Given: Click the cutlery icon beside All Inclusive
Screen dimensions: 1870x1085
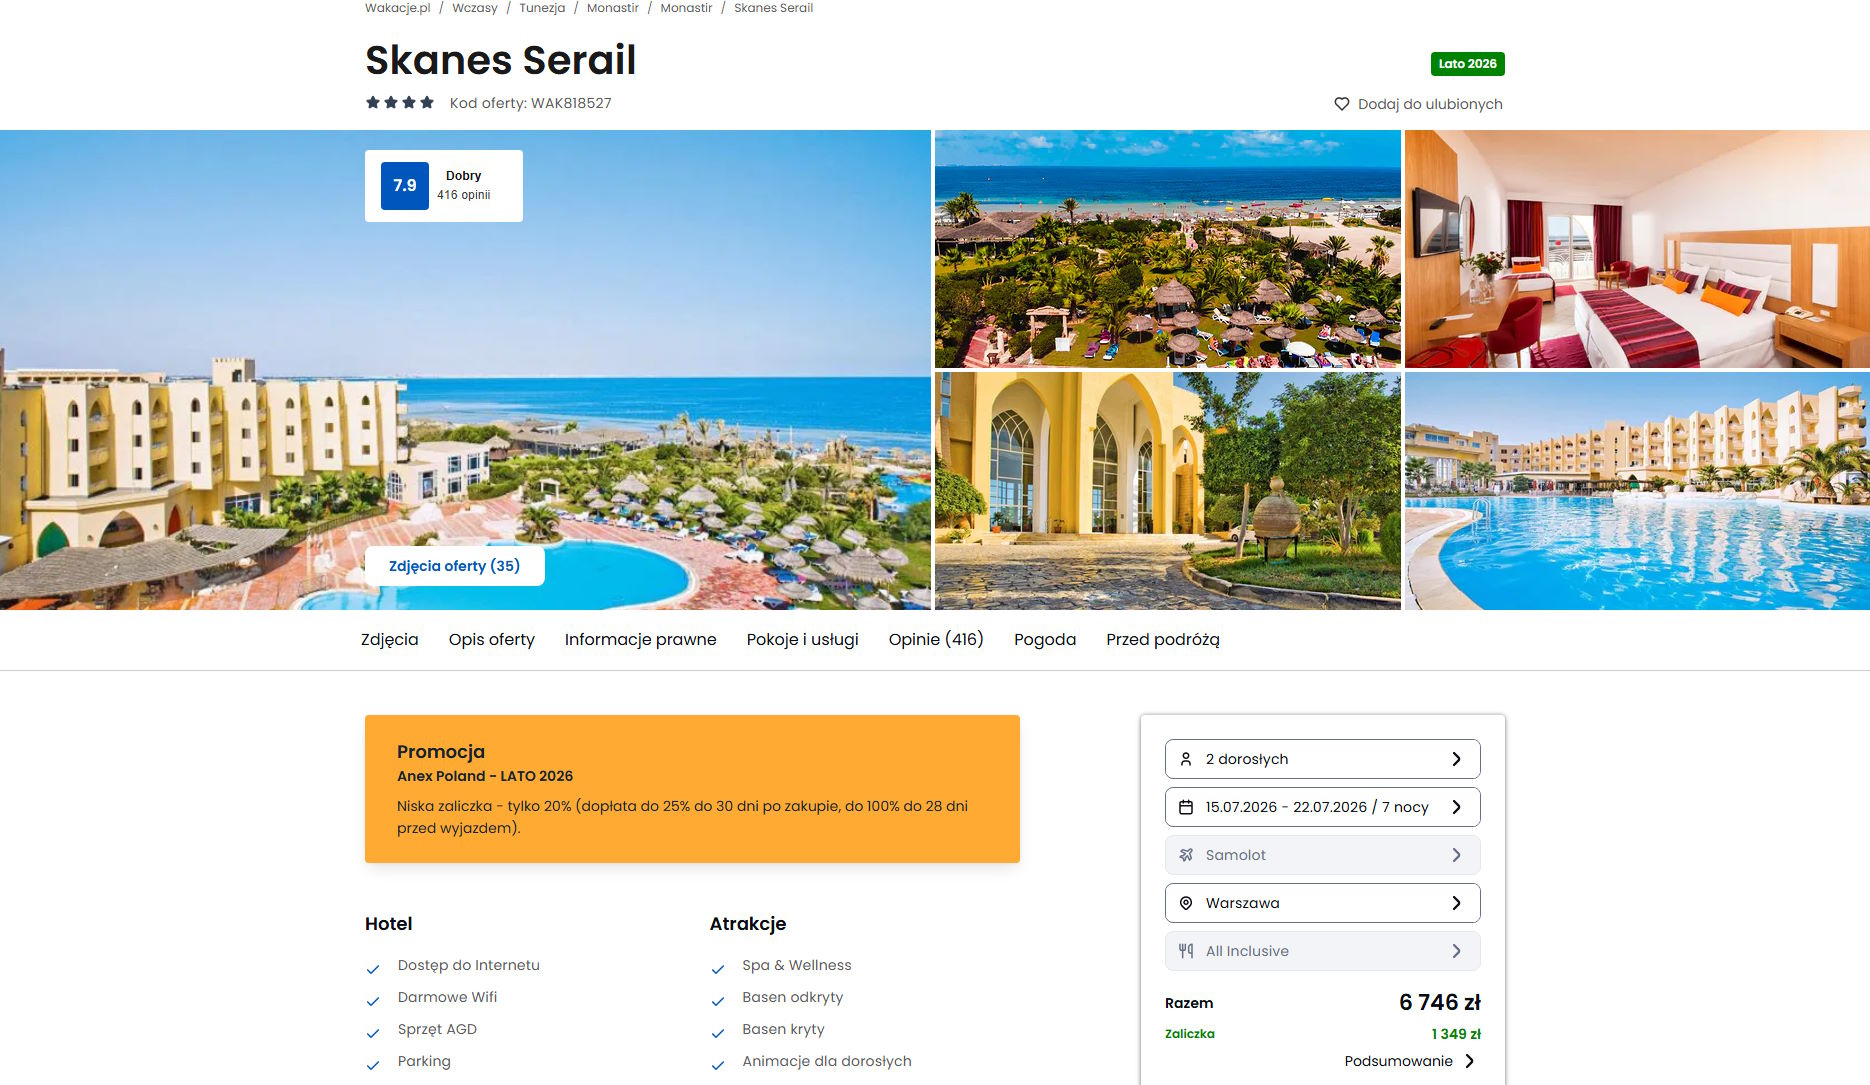Looking at the screenshot, I should [1186, 951].
